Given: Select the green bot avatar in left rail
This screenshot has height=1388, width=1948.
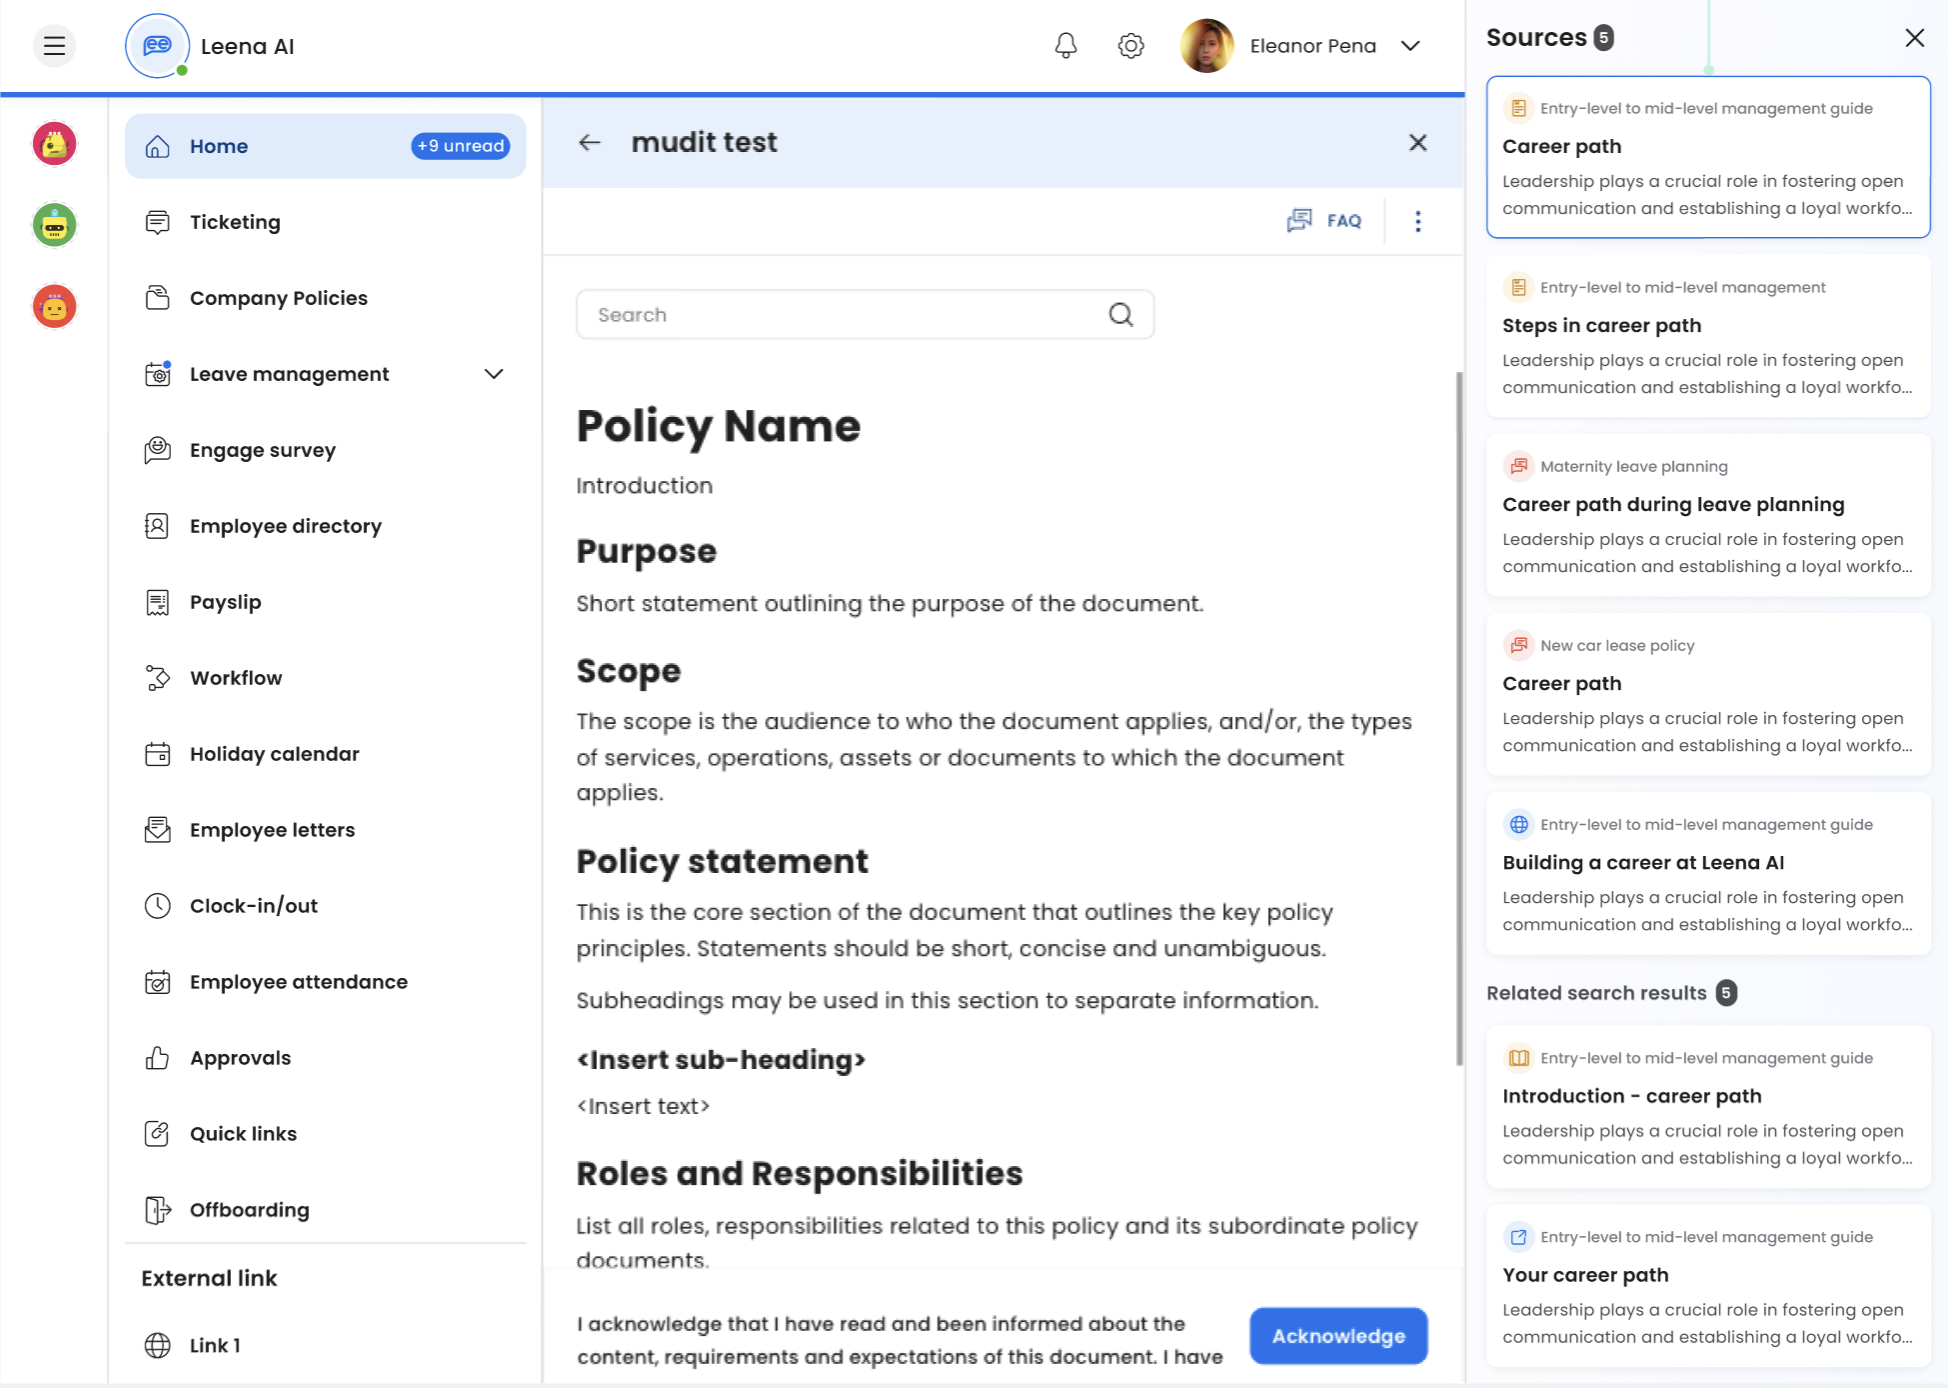Looking at the screenshot, I should pyautogui.click(x=55, y=225).
